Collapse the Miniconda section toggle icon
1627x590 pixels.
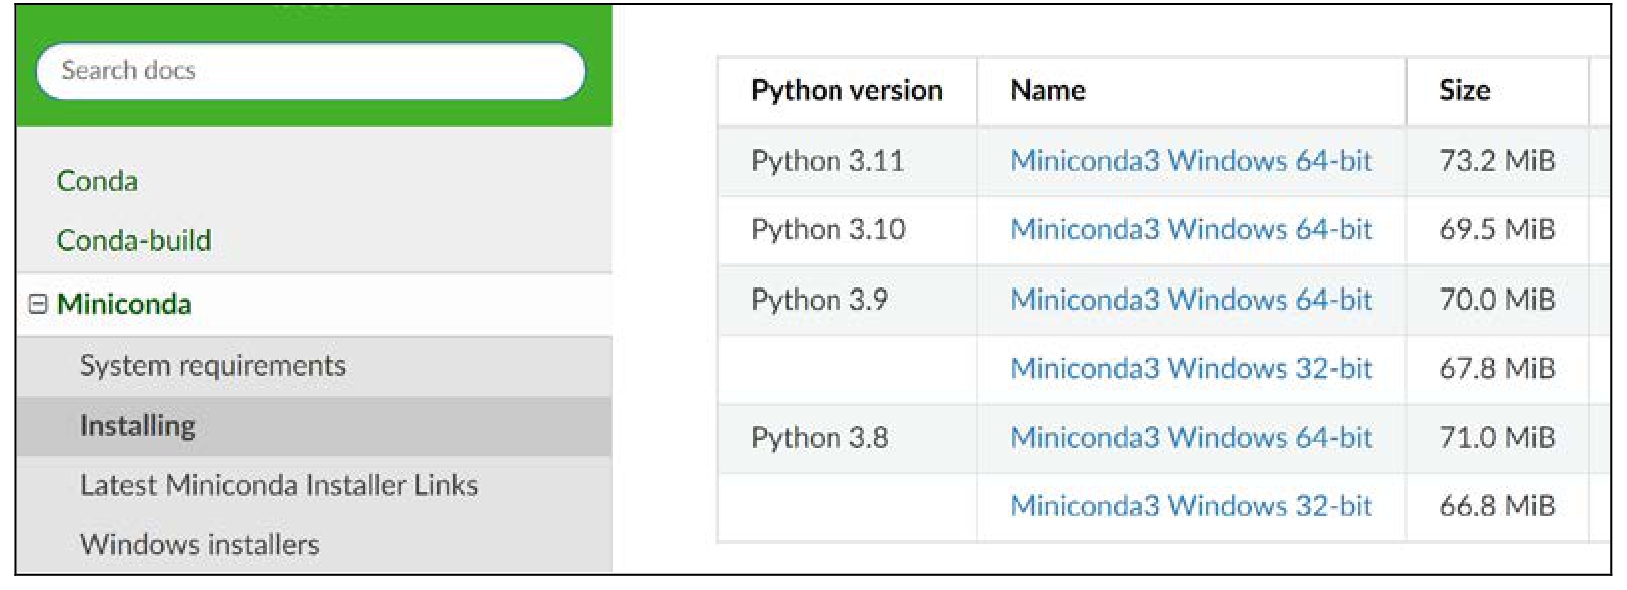(x=38, y=304)
